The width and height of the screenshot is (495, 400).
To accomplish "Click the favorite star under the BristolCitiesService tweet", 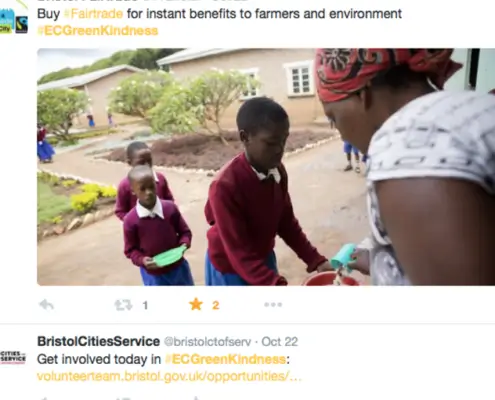I will (x=196, y=398).
